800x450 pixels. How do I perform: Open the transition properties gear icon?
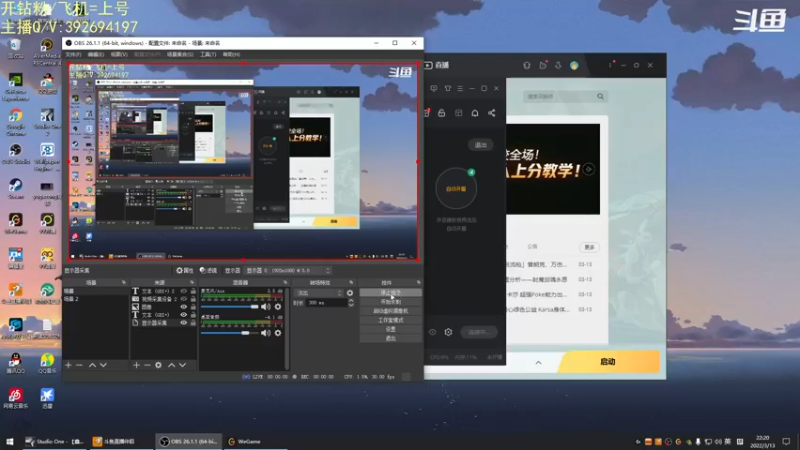tap(349, 293)
